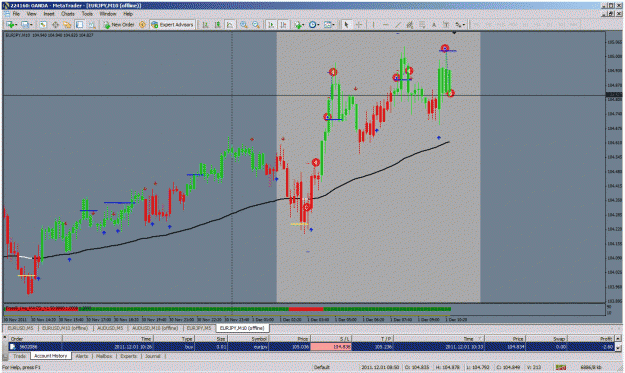The height and width of the screenshot is (373, 625).
Task: Select the Text Label tool
Action: [446, 25]
